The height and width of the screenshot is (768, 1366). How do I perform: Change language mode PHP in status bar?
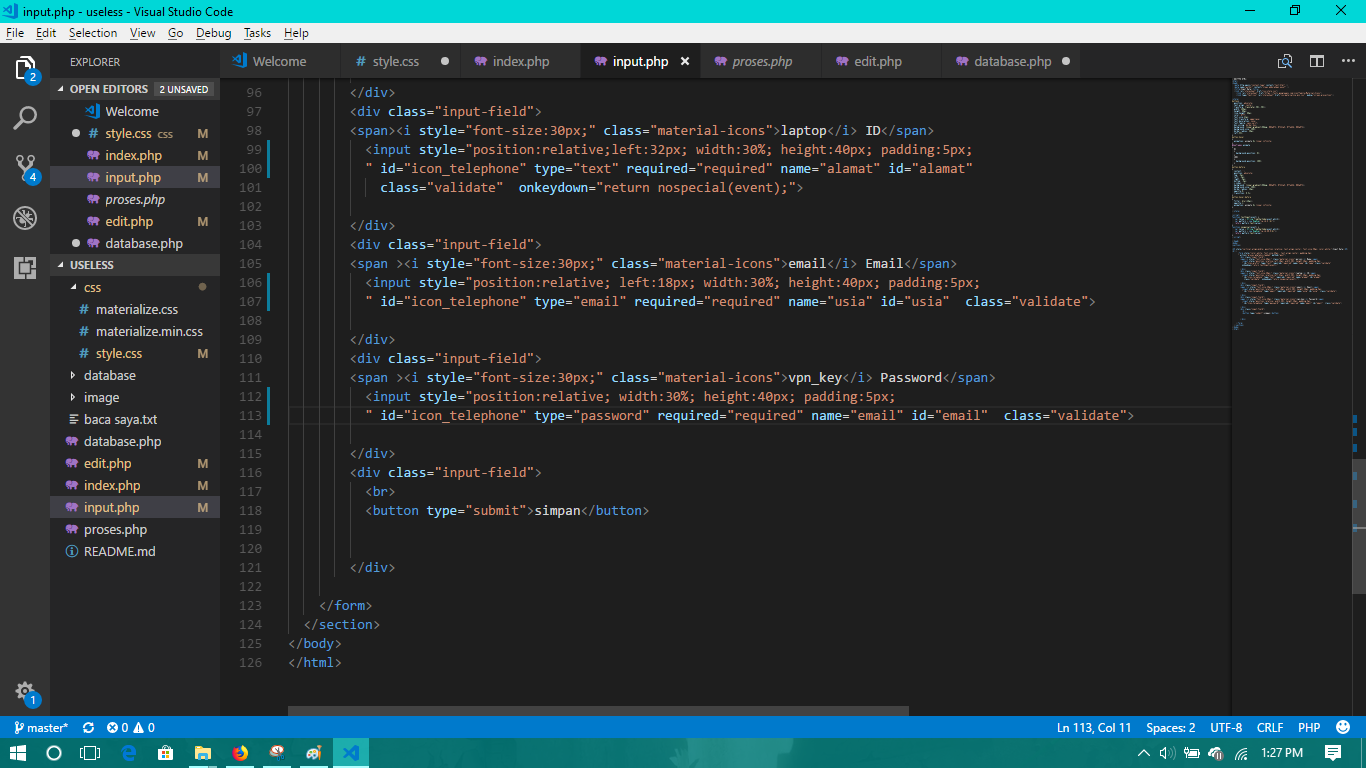pos(1309,727)
